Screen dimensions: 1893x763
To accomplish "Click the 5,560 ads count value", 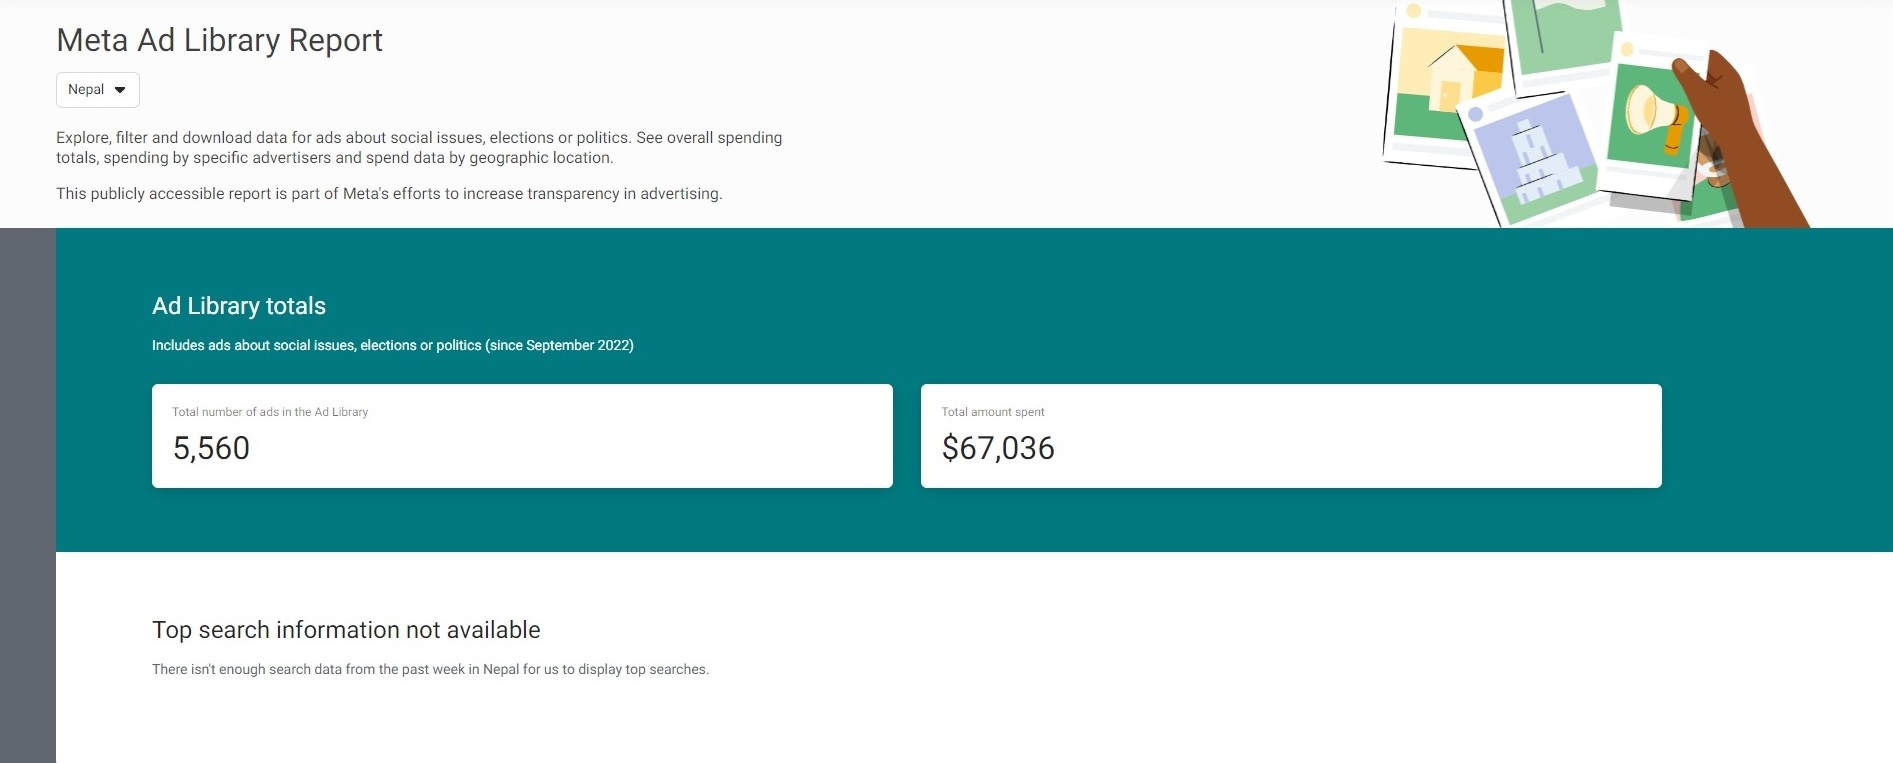I will pos(211,448).
